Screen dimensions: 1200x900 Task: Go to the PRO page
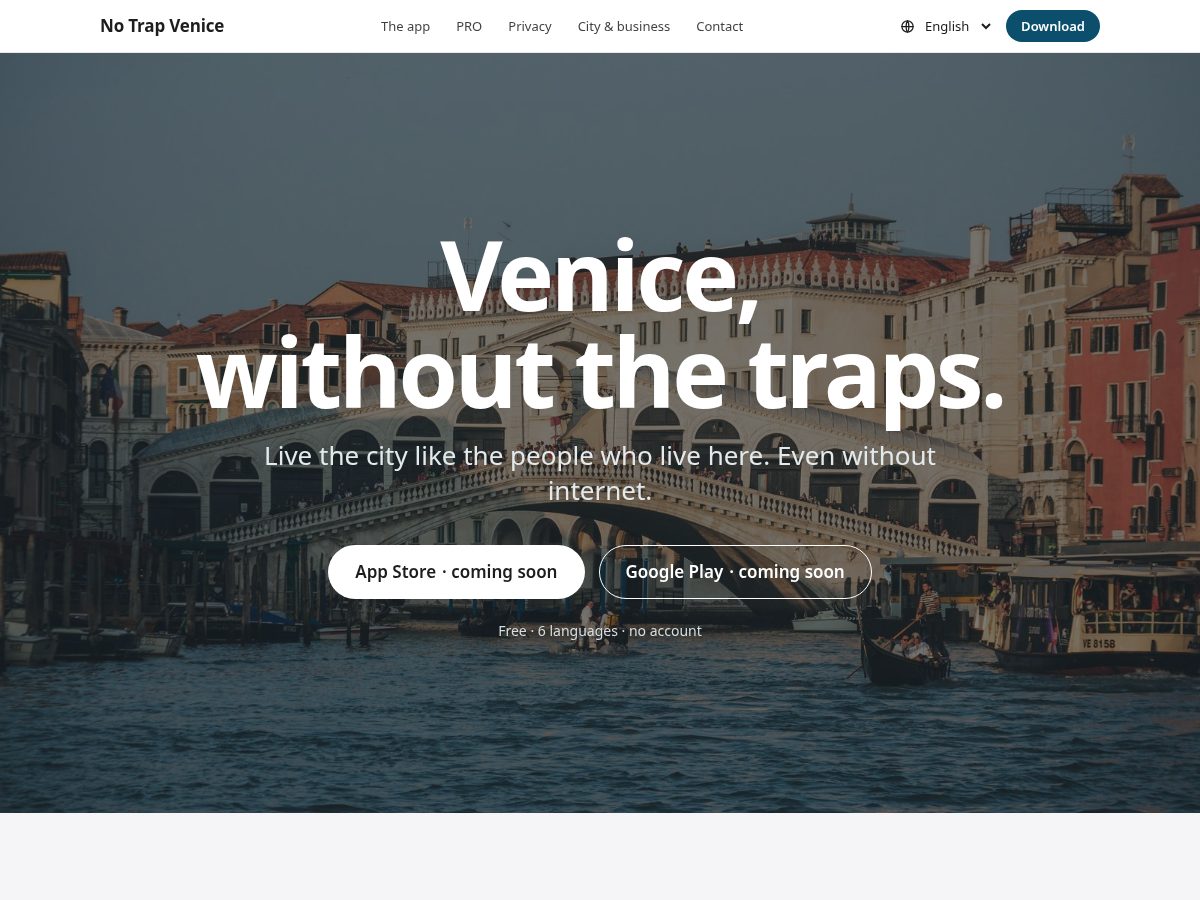pyautogui.click(x=469, y=27)
